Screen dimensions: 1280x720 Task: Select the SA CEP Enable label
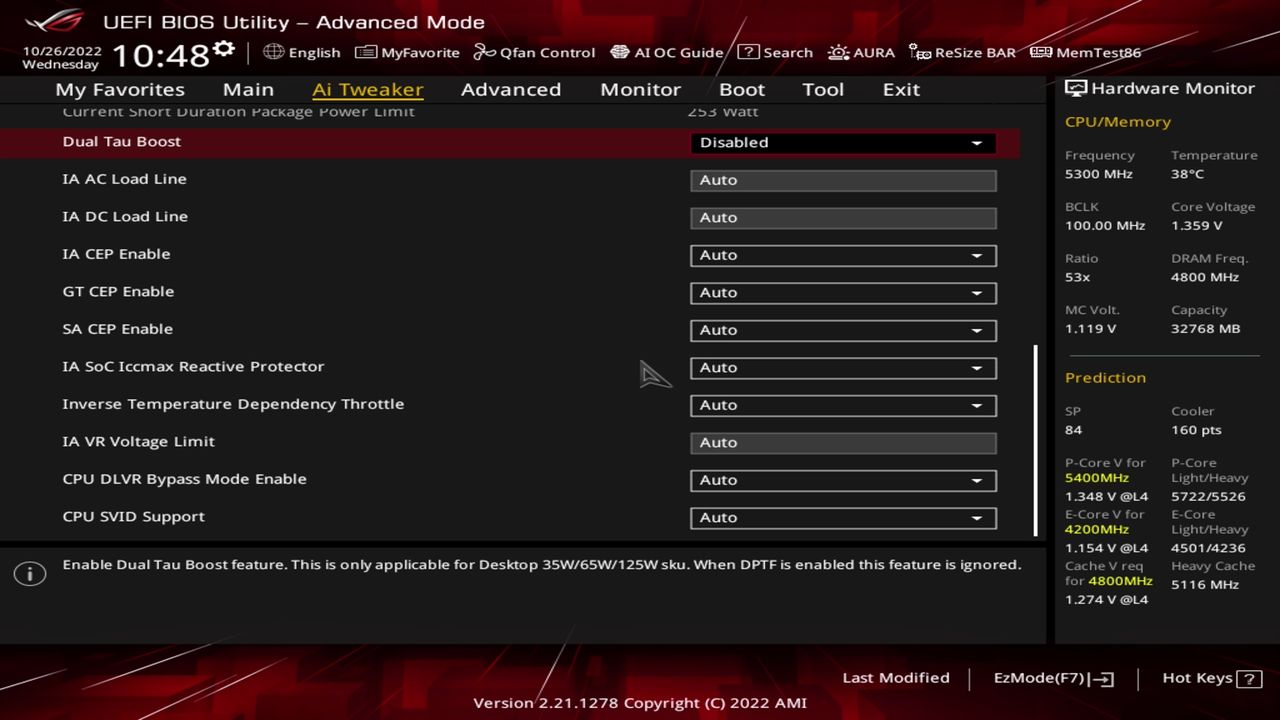[117, 329]
